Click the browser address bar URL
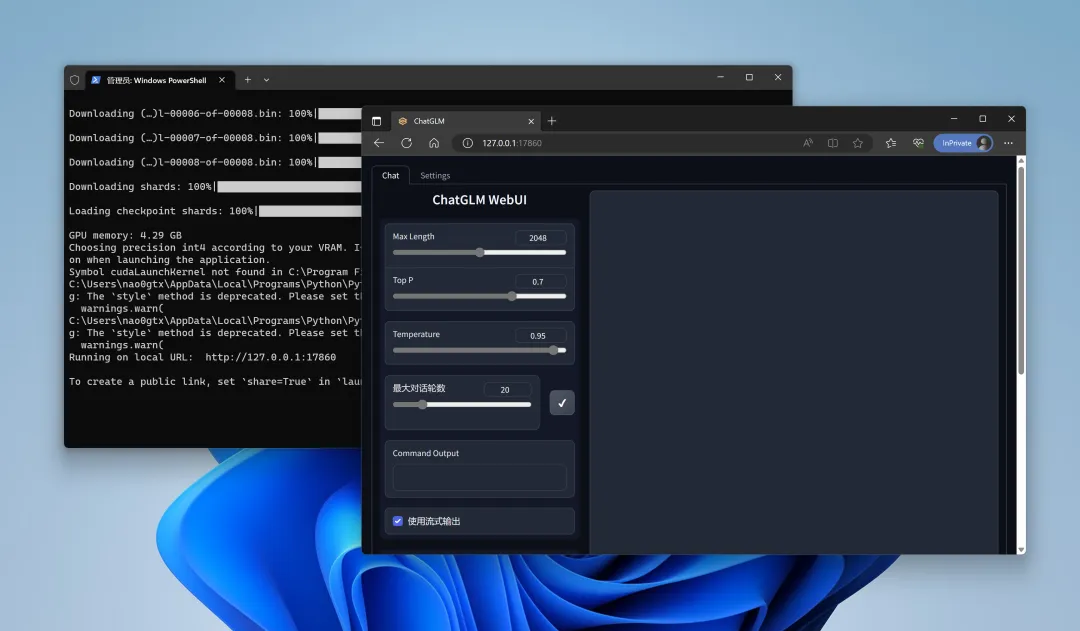The width and height of the screenshot is (1080, 631). click(512, 143)
